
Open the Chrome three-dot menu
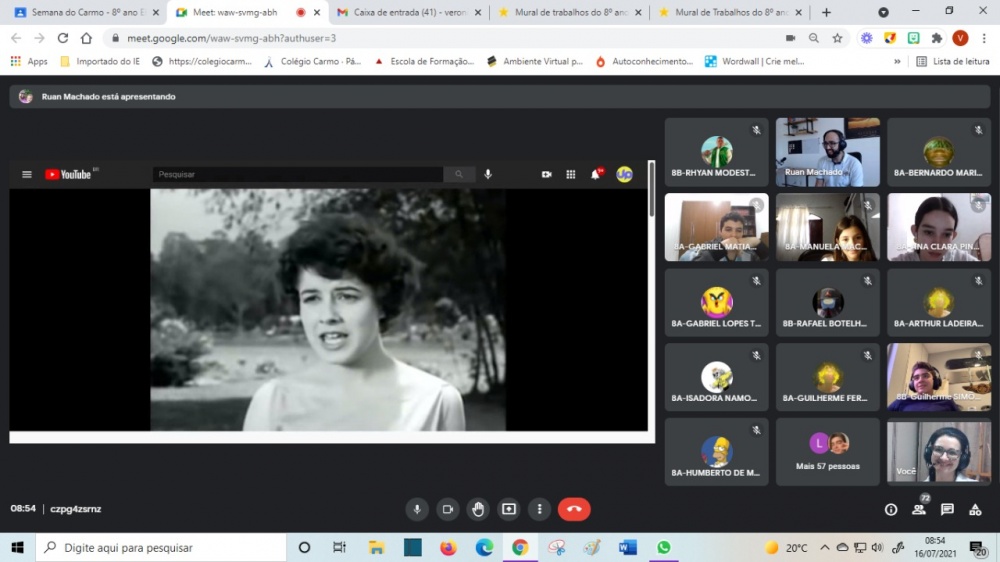pyautogui.click(x=984, y=38)
